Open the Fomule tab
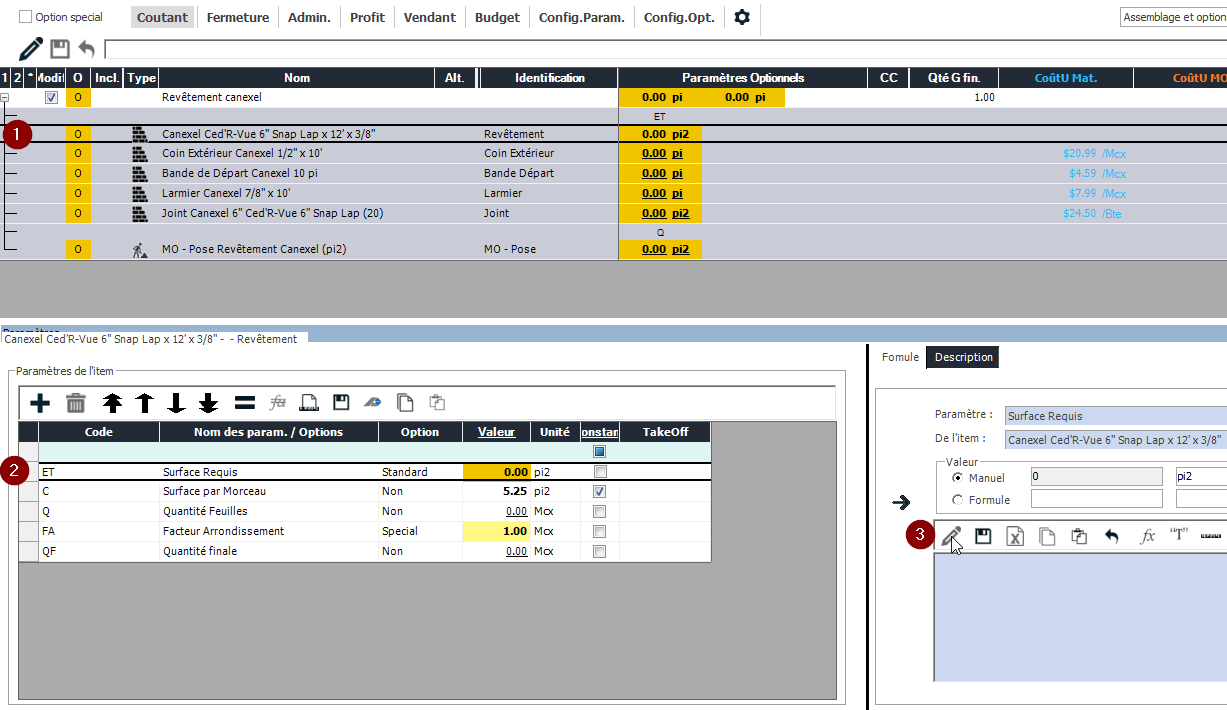This screenshot has width=1227, height=710. pyautogui.click(x=900, y=357)
